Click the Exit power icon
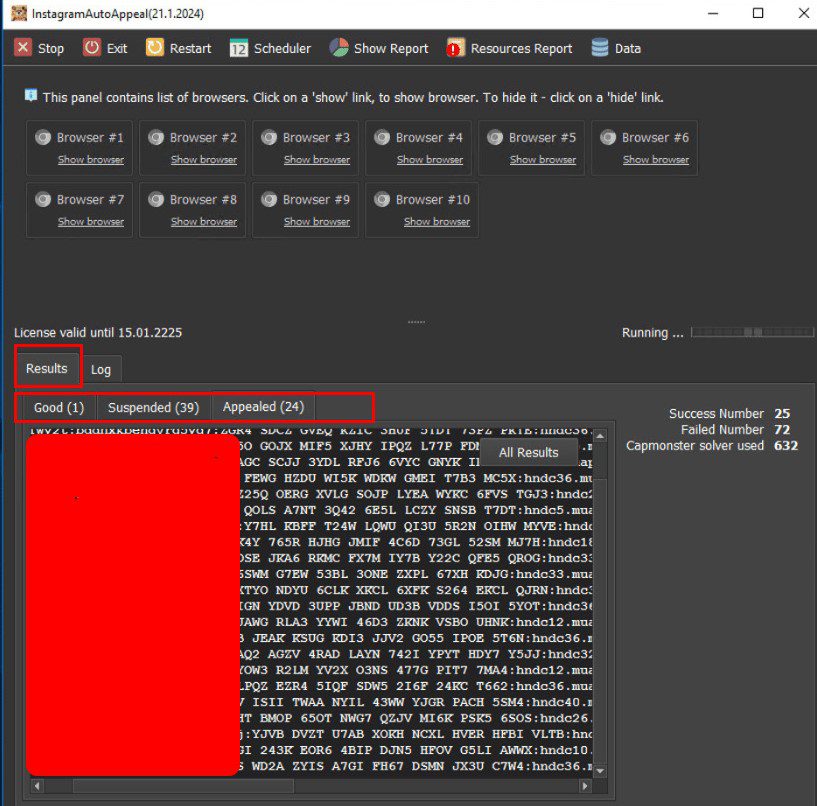 [92, 47]
